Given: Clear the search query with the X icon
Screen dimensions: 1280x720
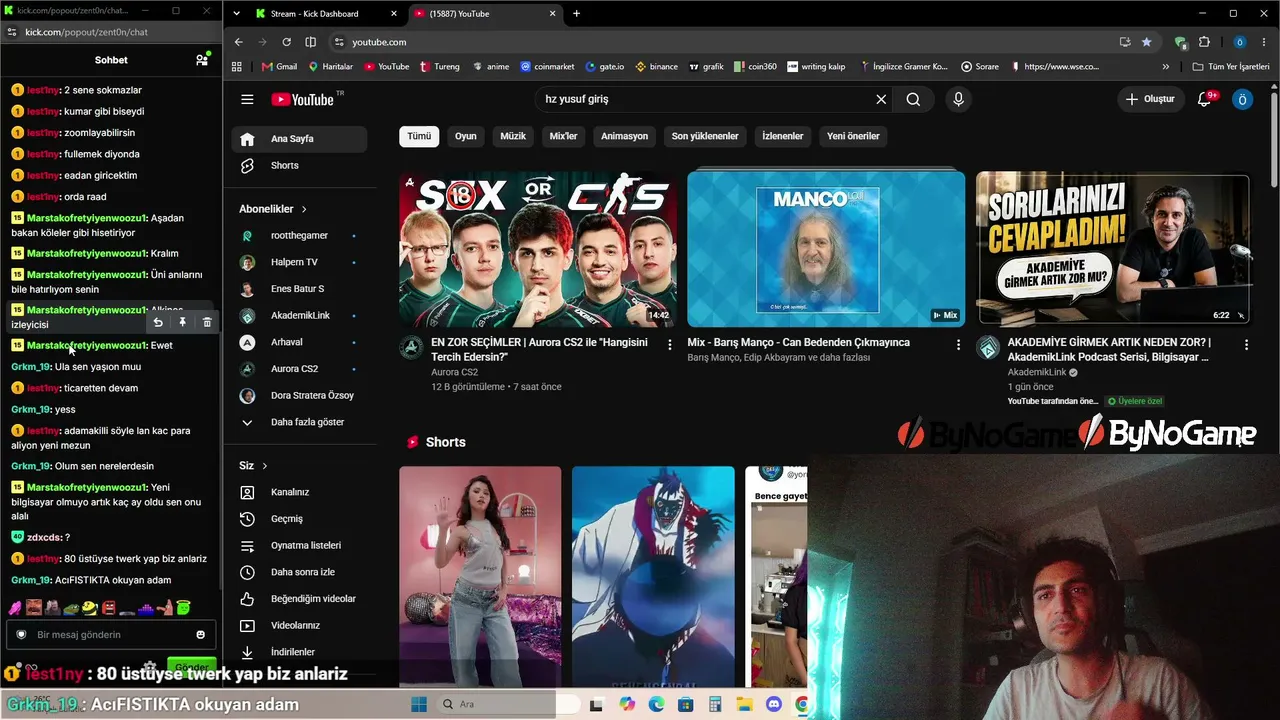Looking at the screenshot, I should [881, 99].
